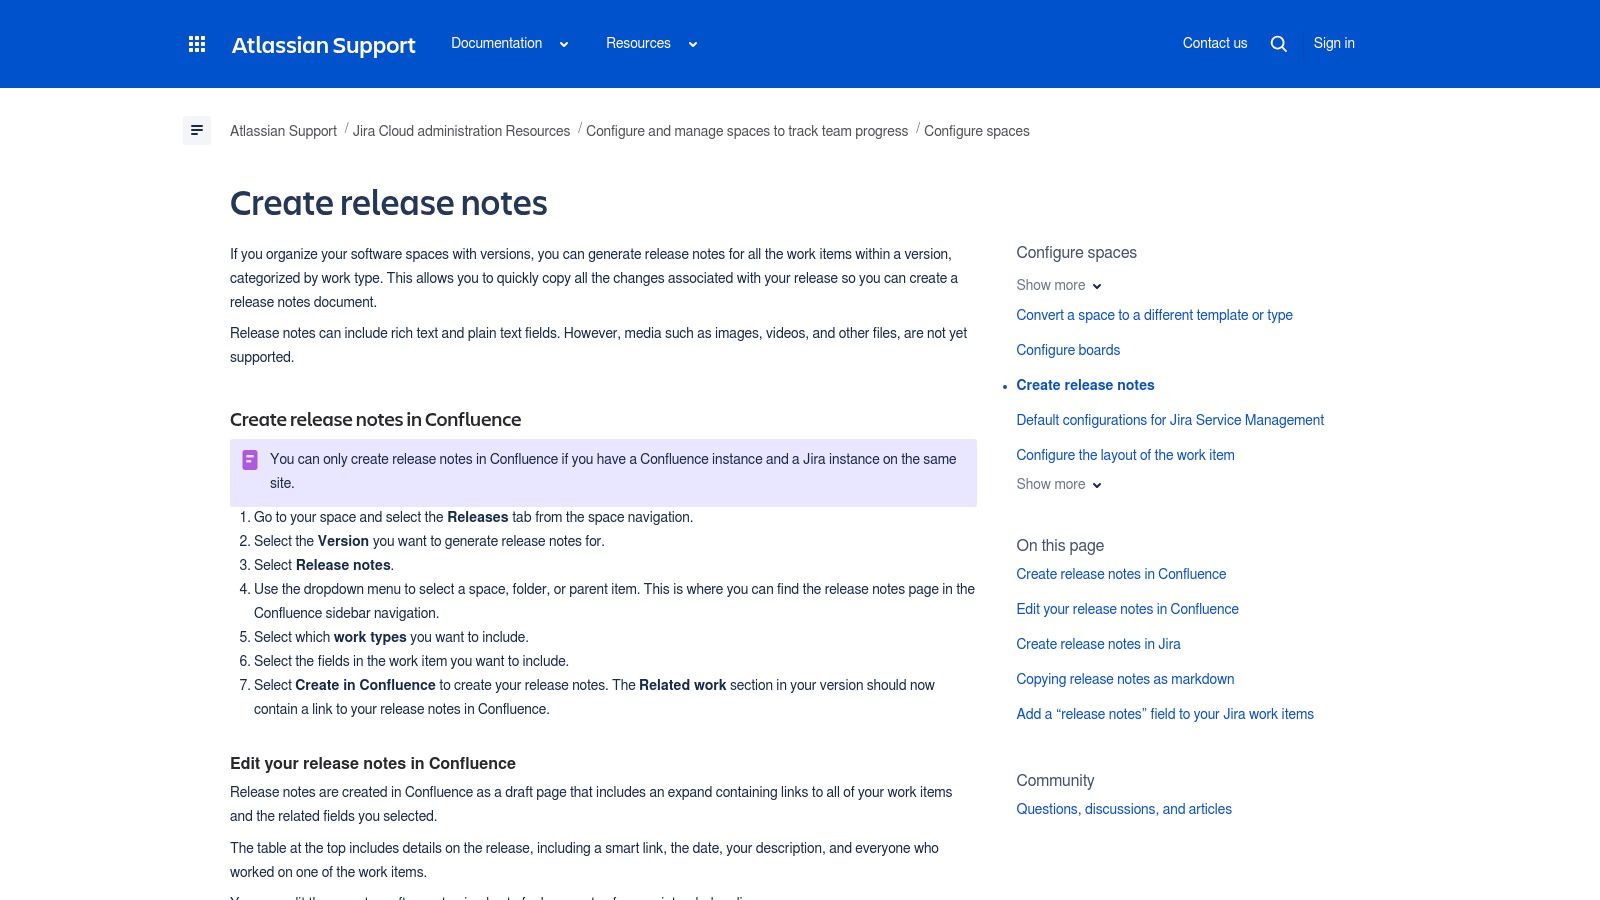Open the Documentation menu
Image resolution: width=1600 pixels, height=900 pixels.
(496, 43)
